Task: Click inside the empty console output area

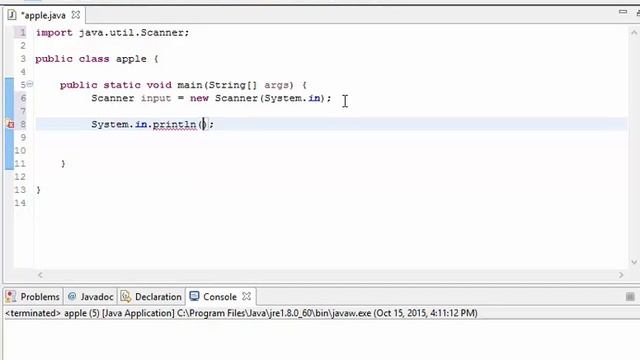Action: 321,340
